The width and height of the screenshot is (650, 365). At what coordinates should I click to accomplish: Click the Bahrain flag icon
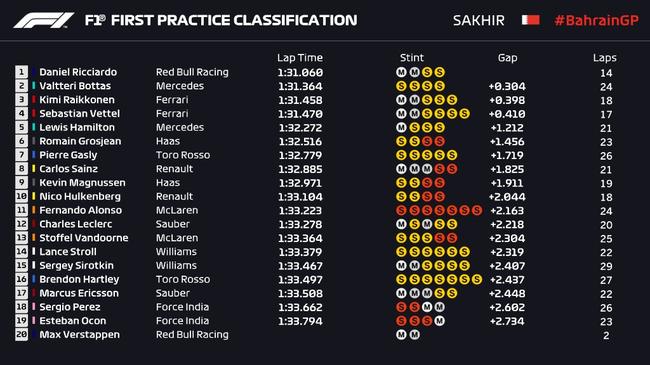click(531, 20)
